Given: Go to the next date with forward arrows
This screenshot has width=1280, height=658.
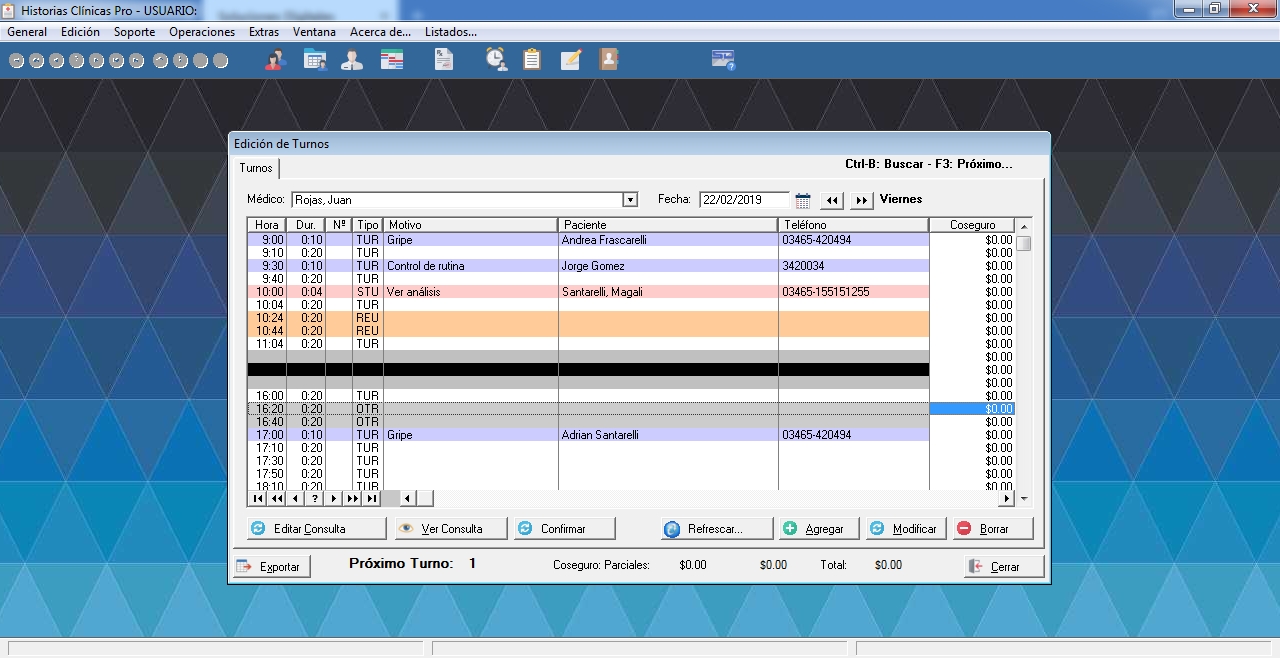Looking at the screenshot, I should click(x=861, y=200).
